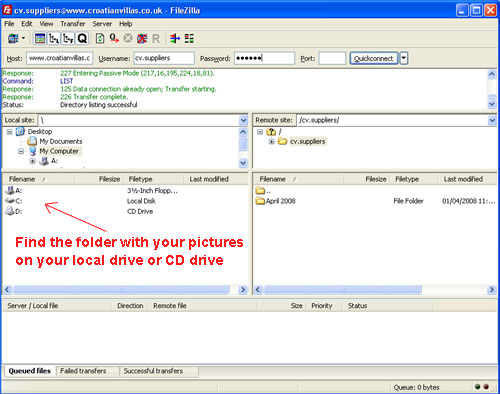
Task: Cancel current operation icon
Action: pos(128,39)
